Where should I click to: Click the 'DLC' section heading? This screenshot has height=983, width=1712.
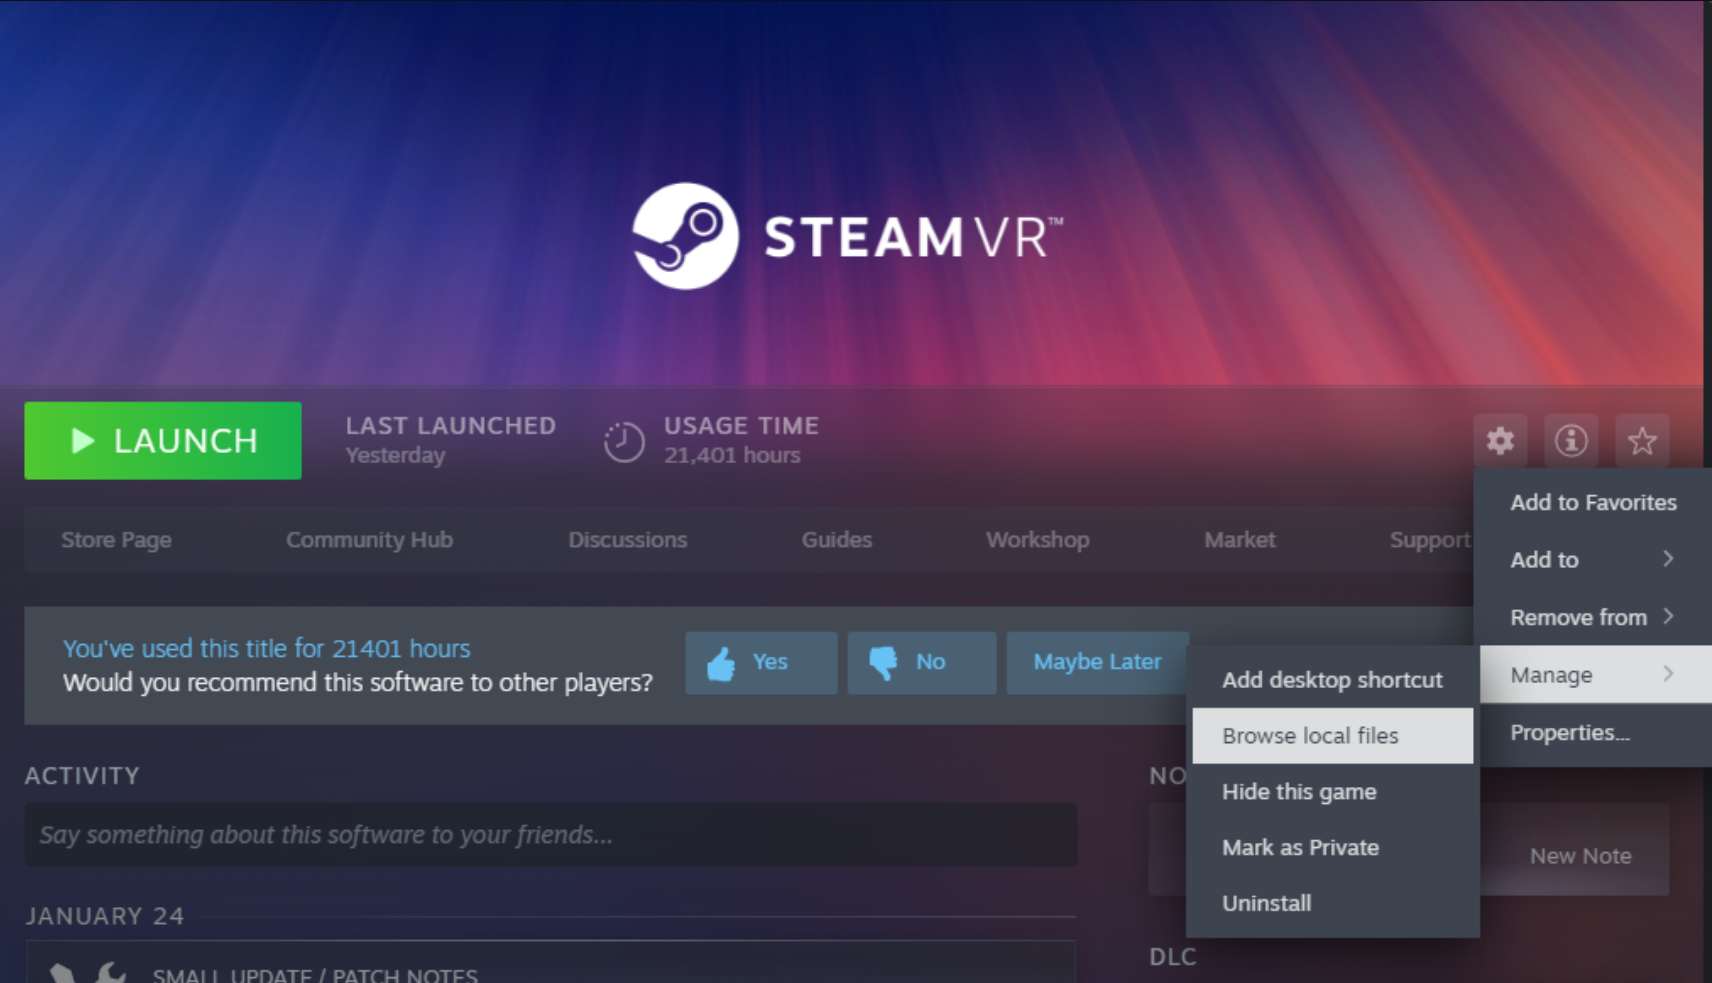1173,957
